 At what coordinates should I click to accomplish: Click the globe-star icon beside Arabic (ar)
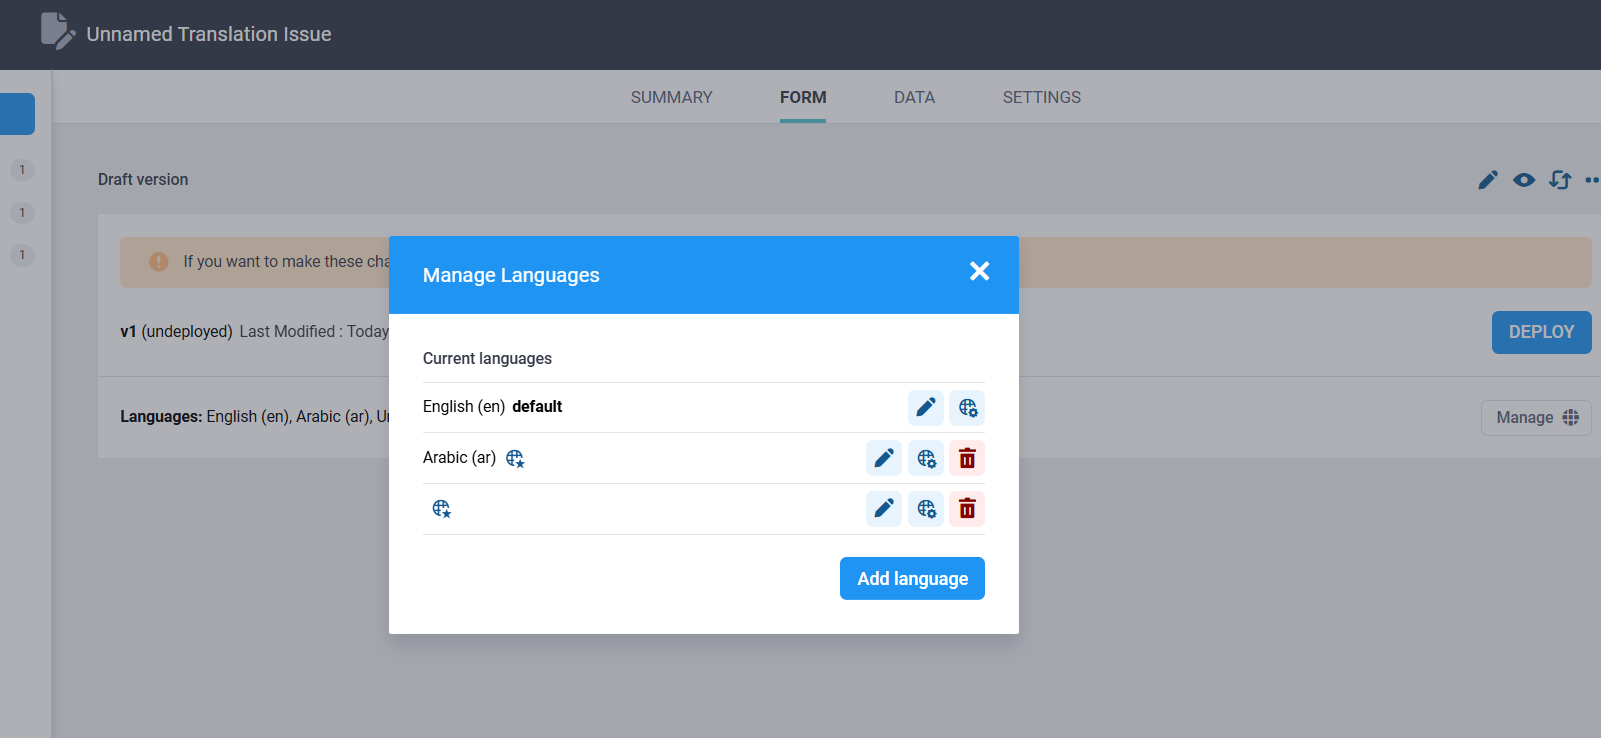[515, 458]
